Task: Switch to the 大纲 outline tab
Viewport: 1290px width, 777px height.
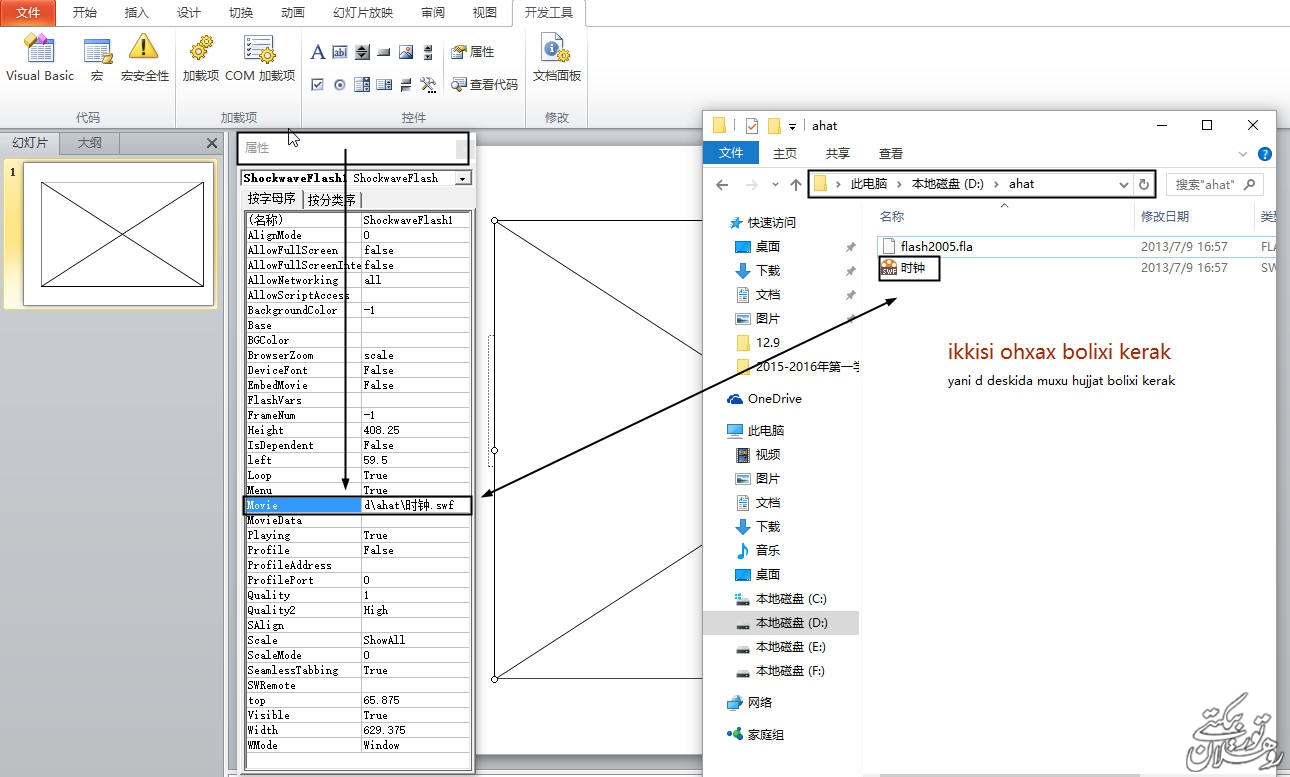Action: (x=90, y=143)
